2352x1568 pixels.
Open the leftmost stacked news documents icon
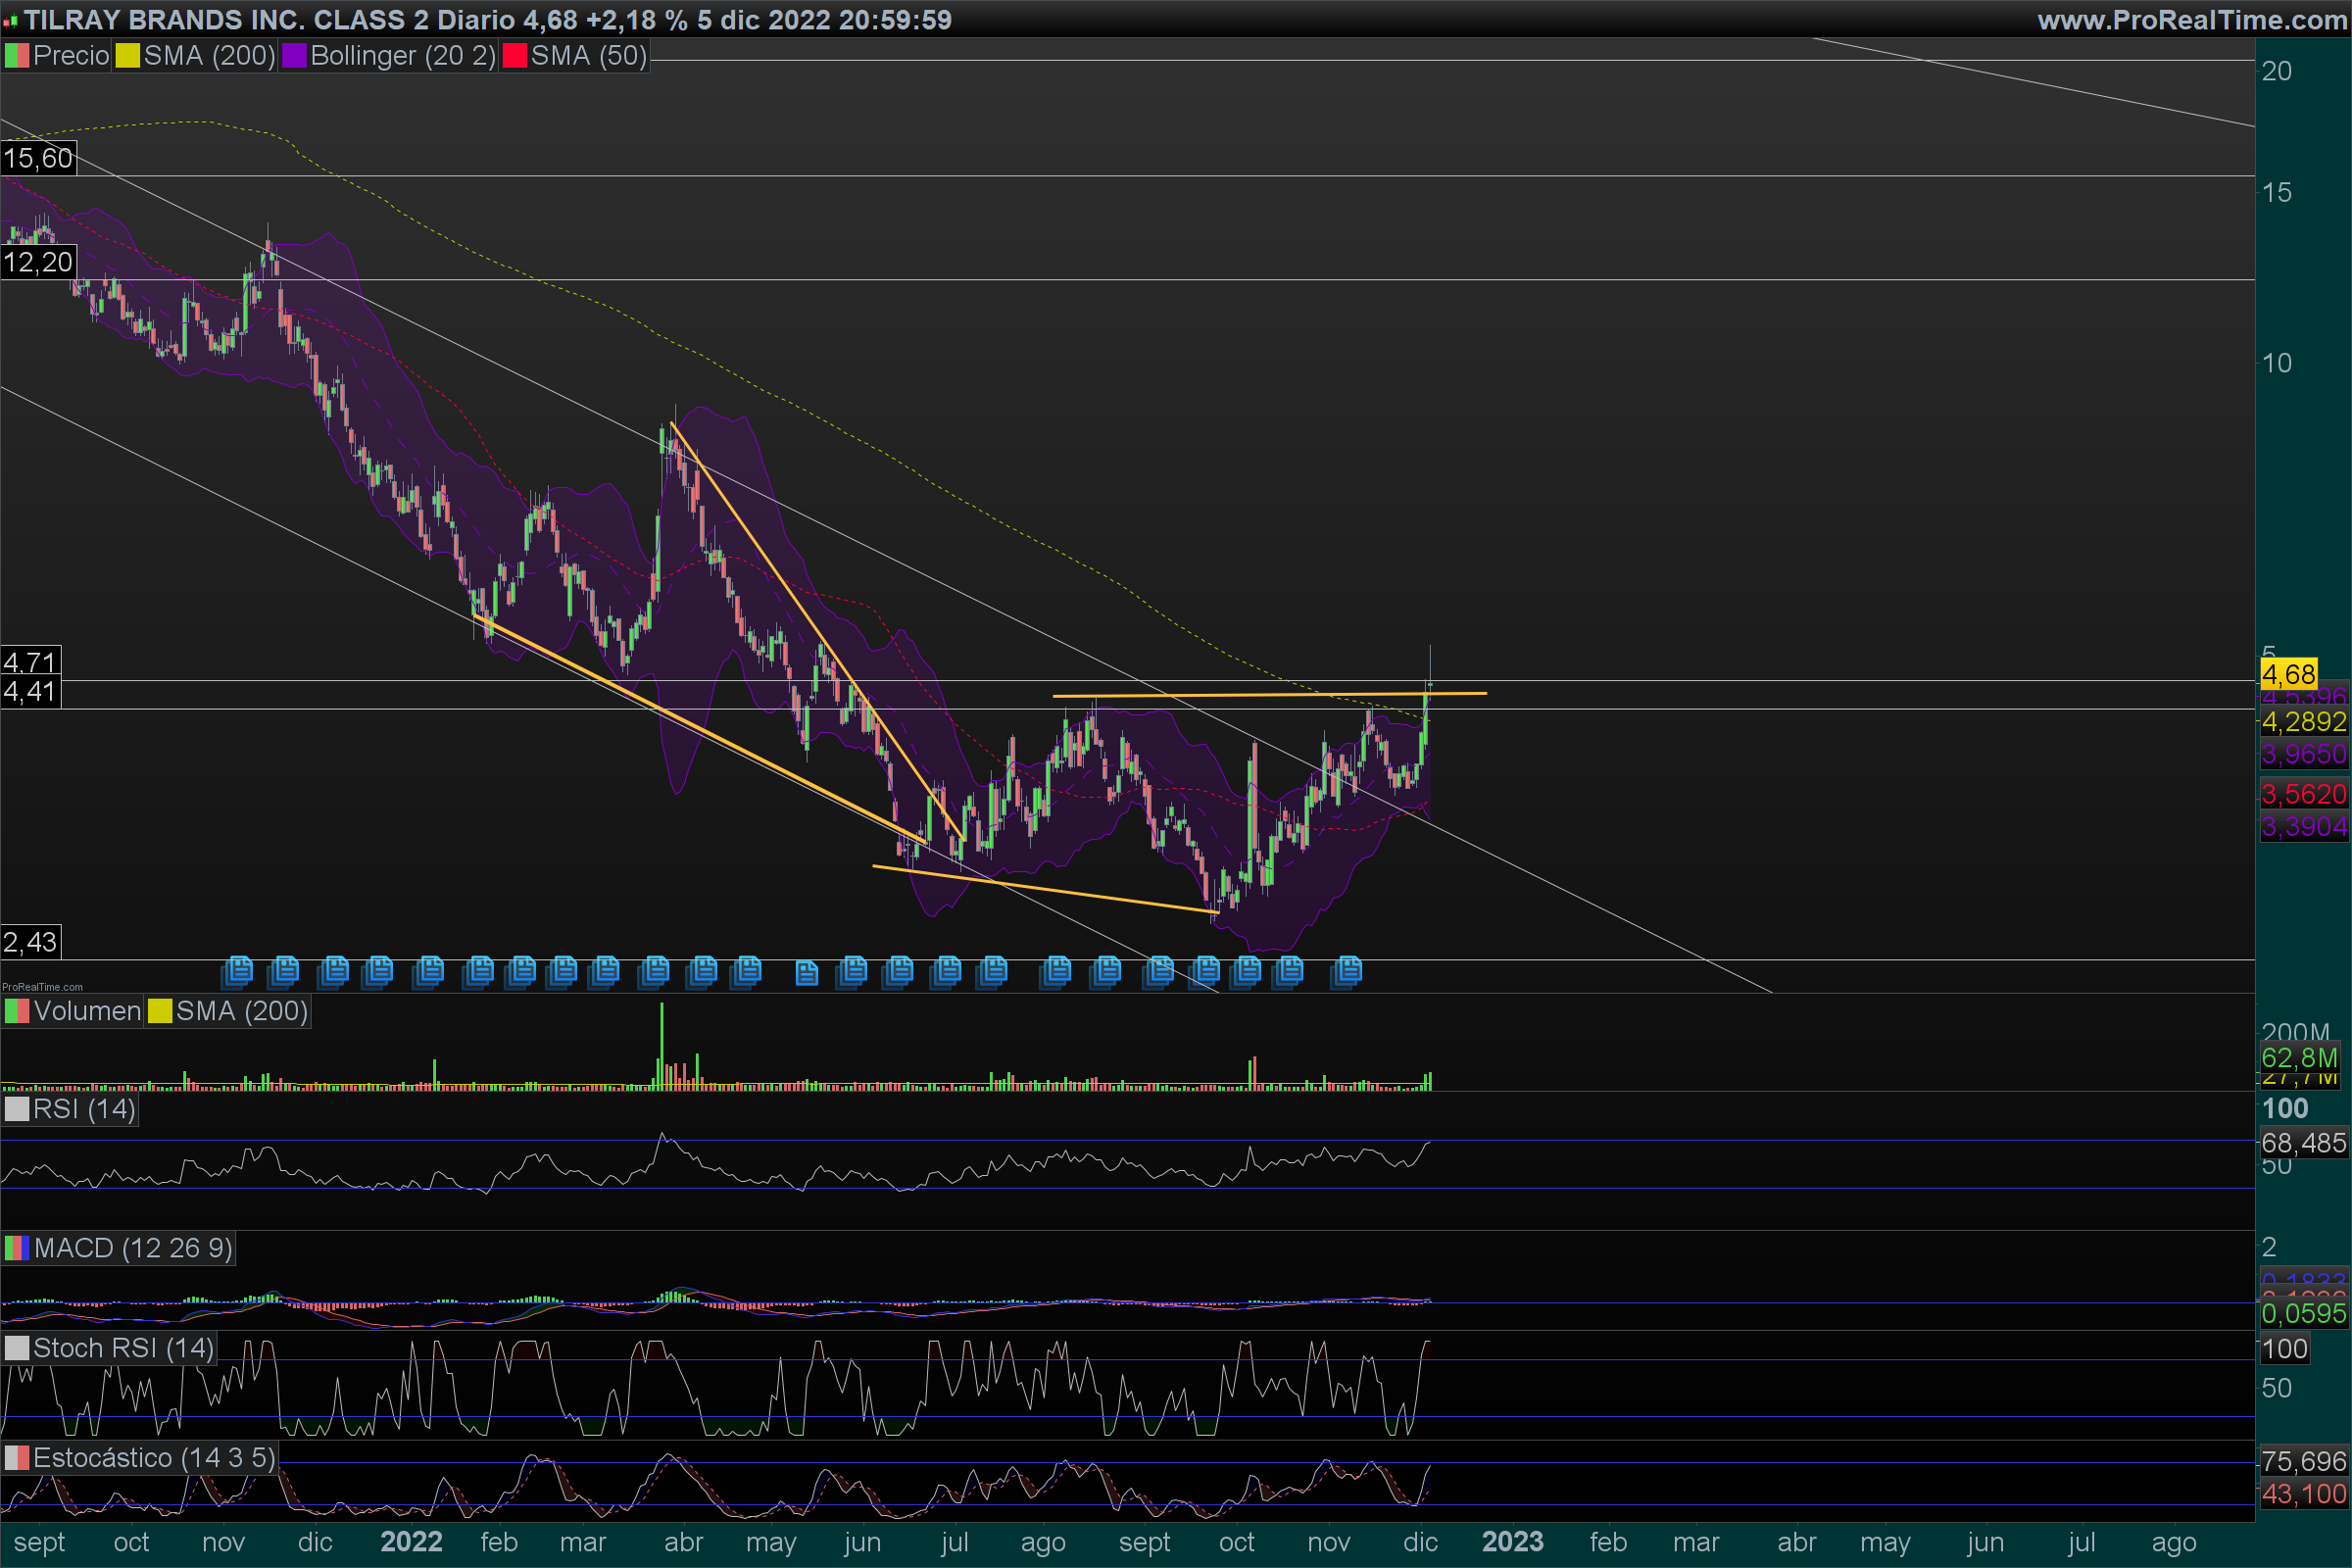(239, 969)
